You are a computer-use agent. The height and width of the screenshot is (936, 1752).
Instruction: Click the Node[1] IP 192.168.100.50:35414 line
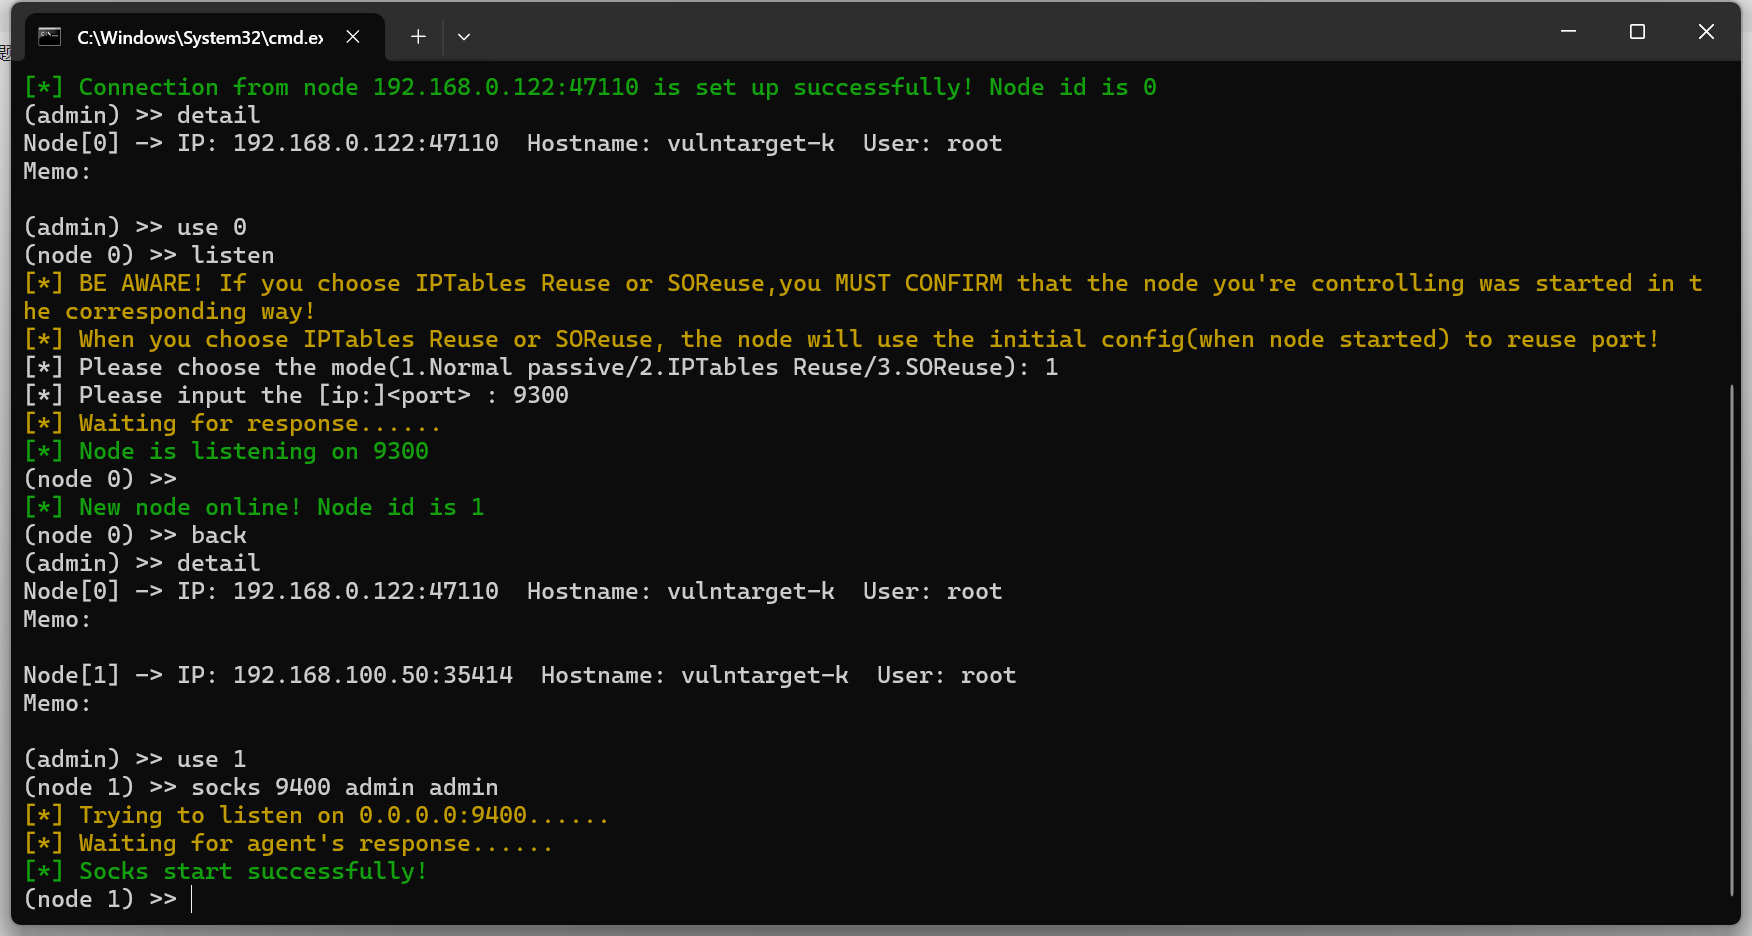520,675
